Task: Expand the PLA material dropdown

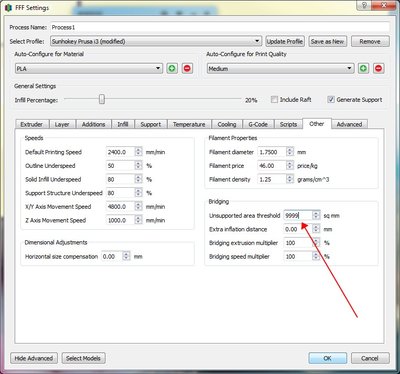Action: (89, 69)
